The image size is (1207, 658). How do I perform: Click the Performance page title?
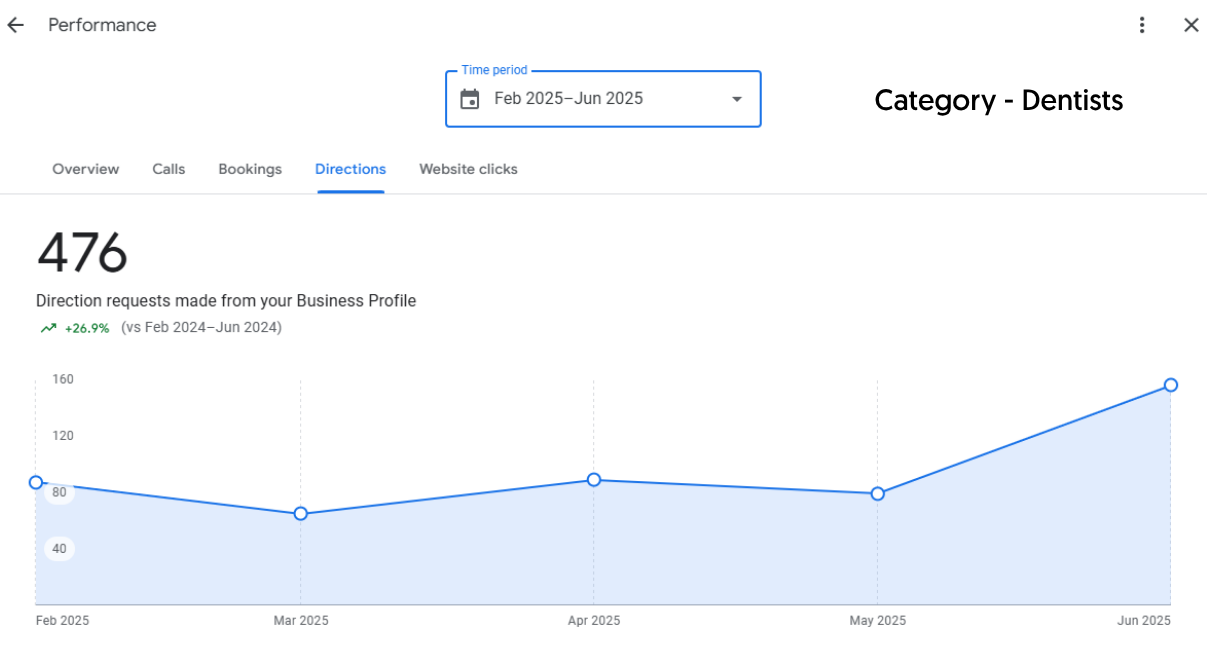click(102, 25)
